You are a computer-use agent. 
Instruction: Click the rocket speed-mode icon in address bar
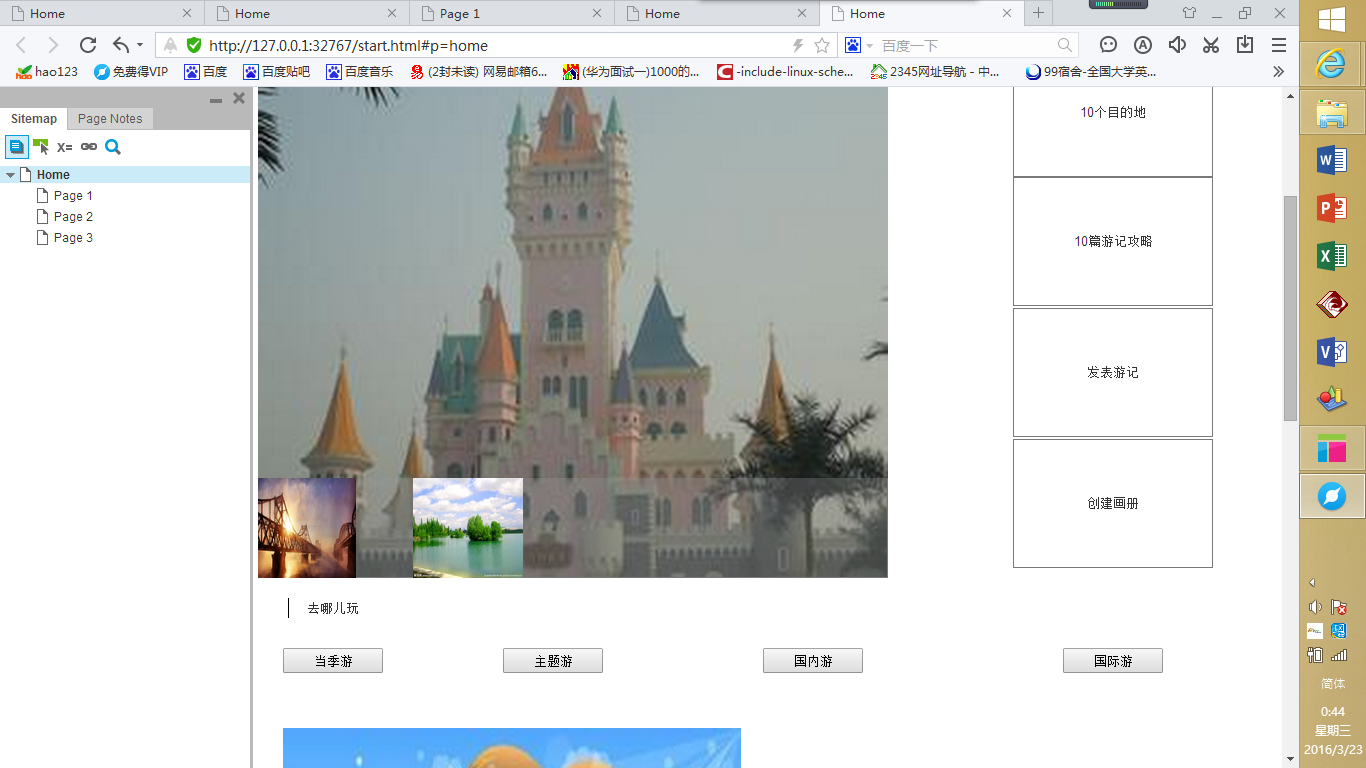170,45
